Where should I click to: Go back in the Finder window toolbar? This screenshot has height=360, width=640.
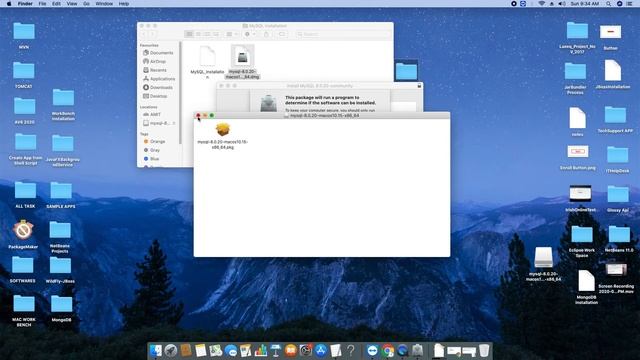144,34
